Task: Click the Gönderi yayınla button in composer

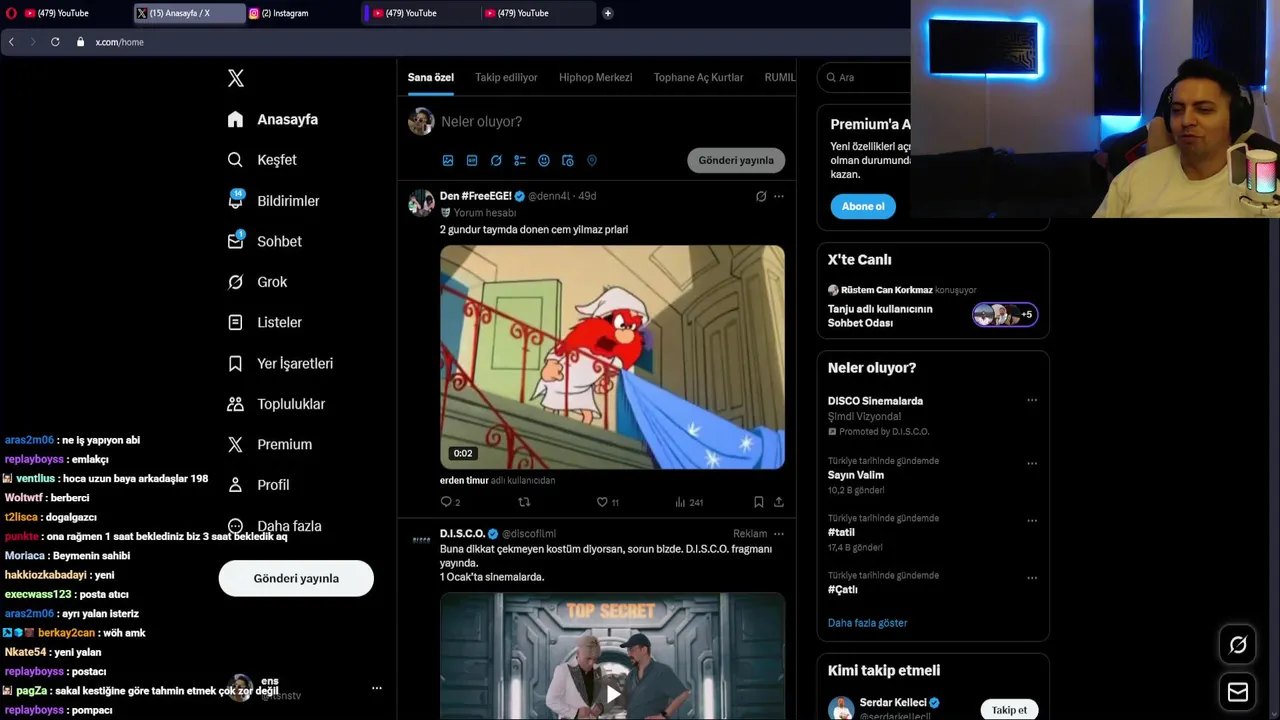Action: [736, 160]
